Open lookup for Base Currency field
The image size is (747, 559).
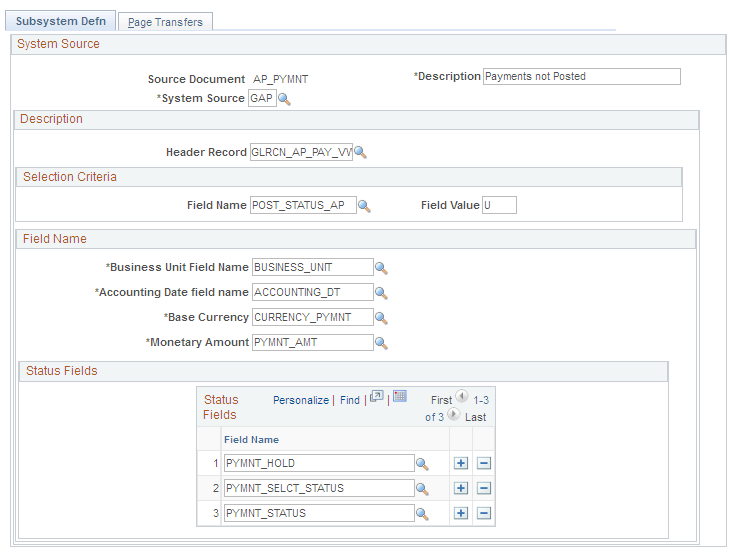click(x=381, y=318)
